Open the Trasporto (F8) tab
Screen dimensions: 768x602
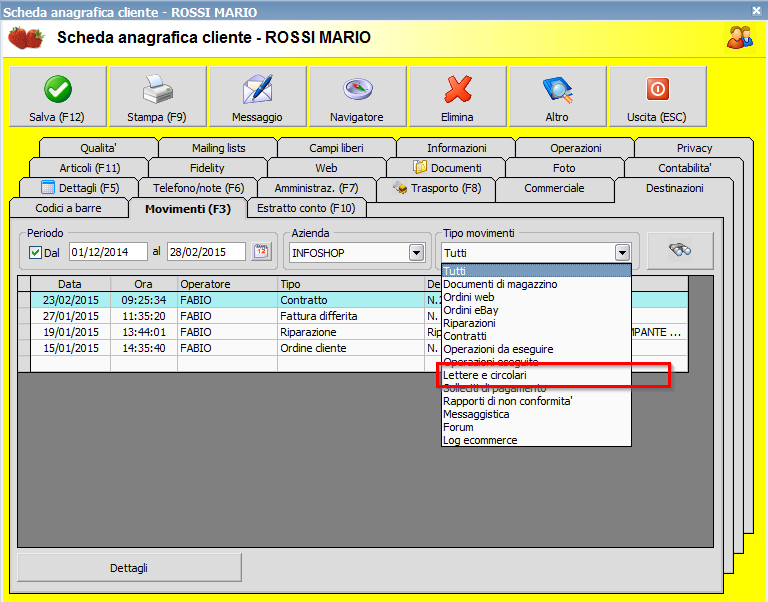click(436, 188)
